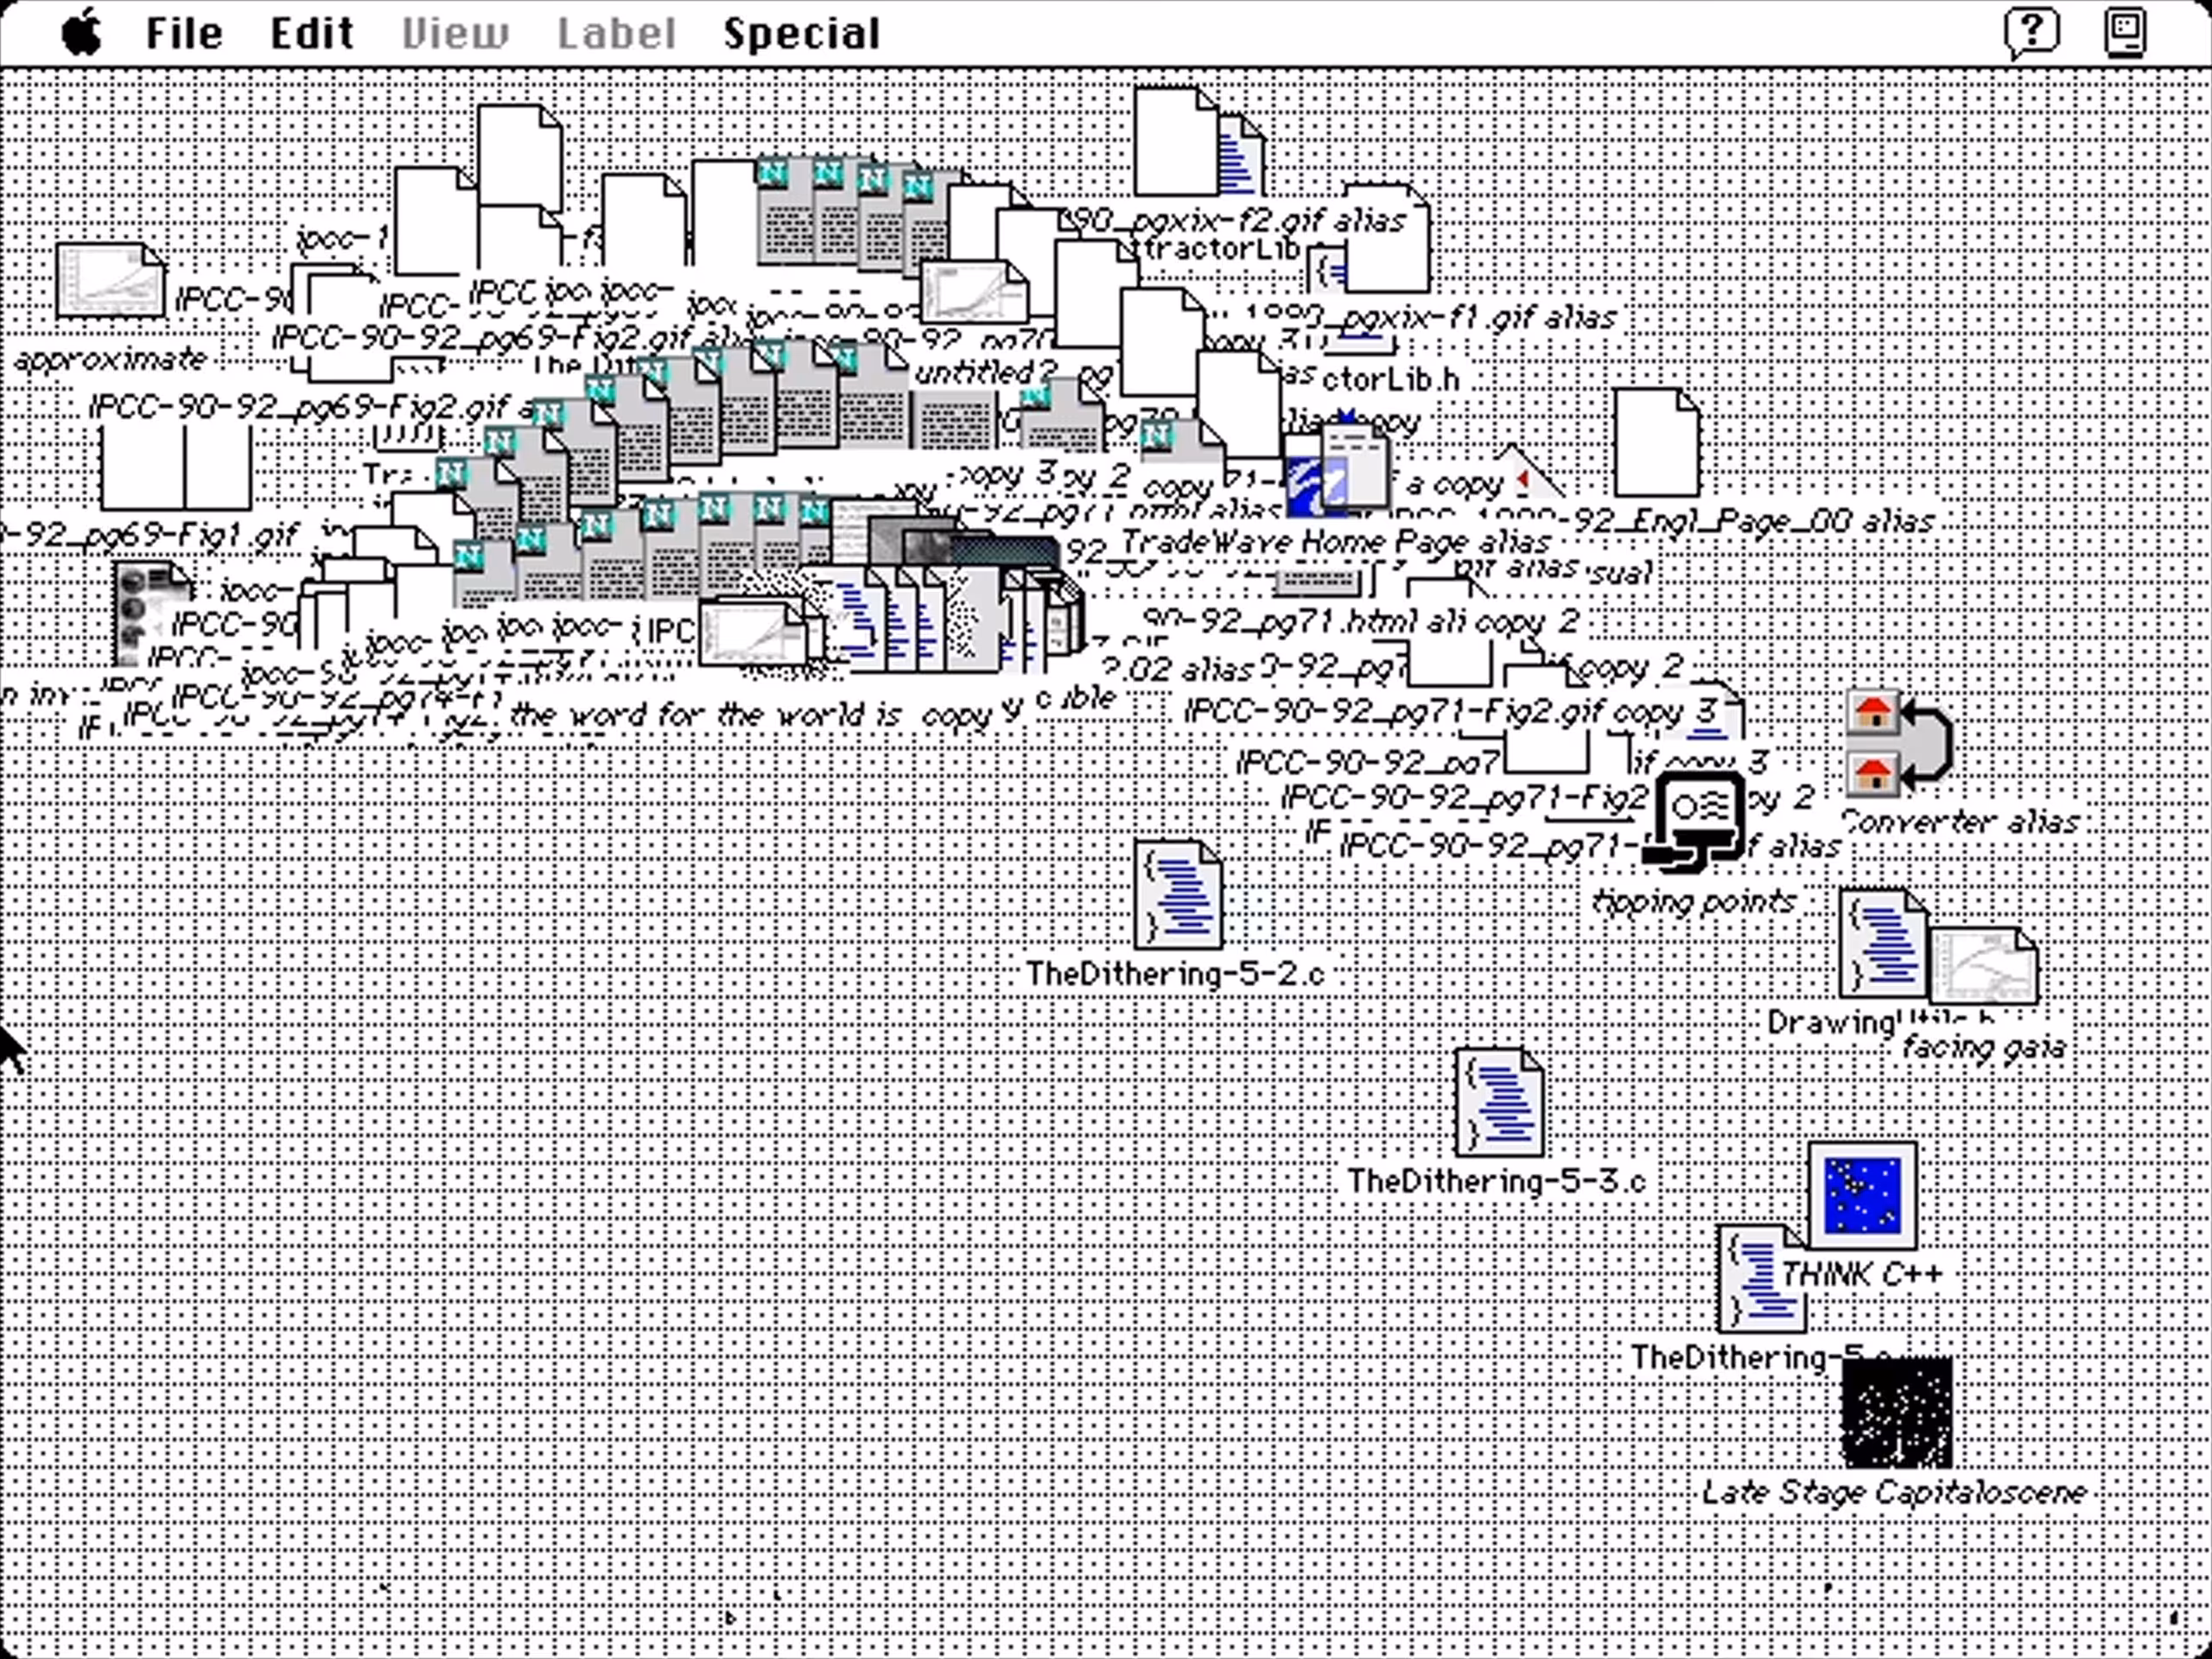Click the TheDithering-5-3.c file name label

point(1496,1181)
